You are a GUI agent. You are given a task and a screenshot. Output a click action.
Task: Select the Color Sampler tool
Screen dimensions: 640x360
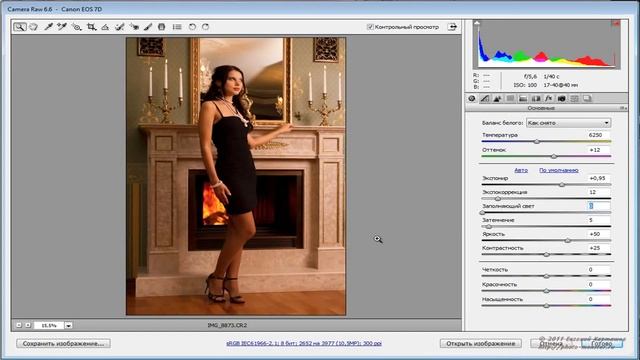62,27
